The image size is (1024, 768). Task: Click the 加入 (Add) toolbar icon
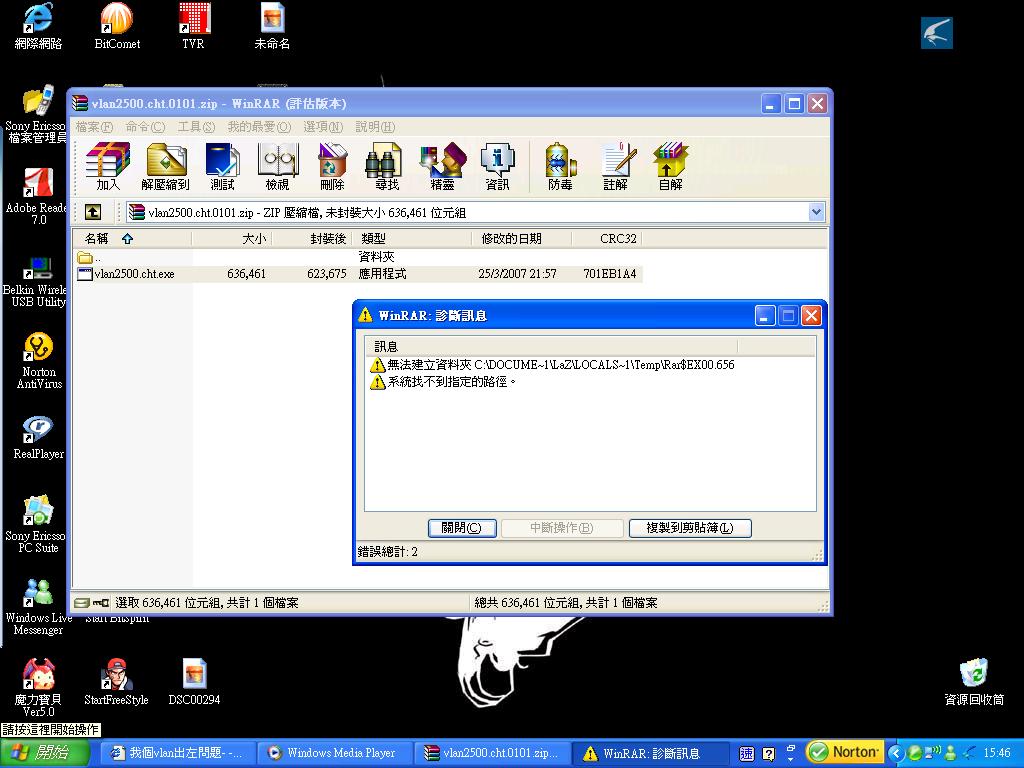[x=108, y=166]
